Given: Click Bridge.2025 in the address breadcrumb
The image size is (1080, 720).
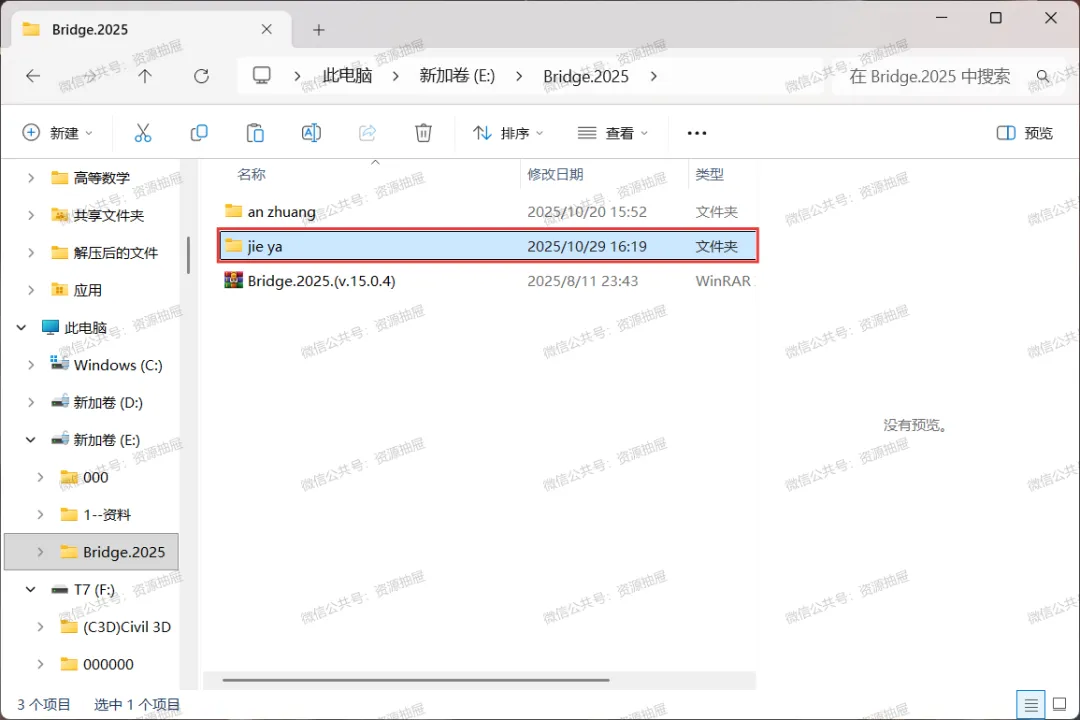Looking at the screenshot, I should pyautogui.click(x=586, y=76).
